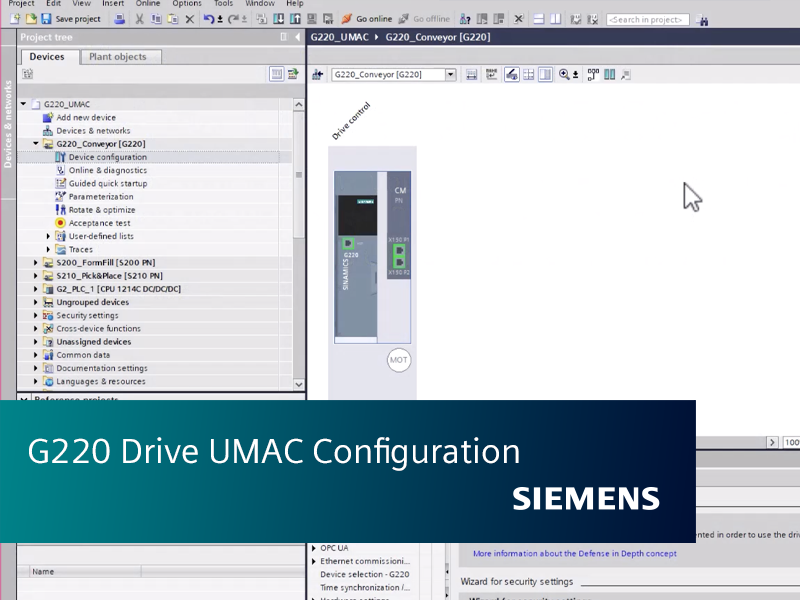Screen dimensions: 800x600
Task: Click the Cut toolbar icon
Action: click(x=140, y=19)
